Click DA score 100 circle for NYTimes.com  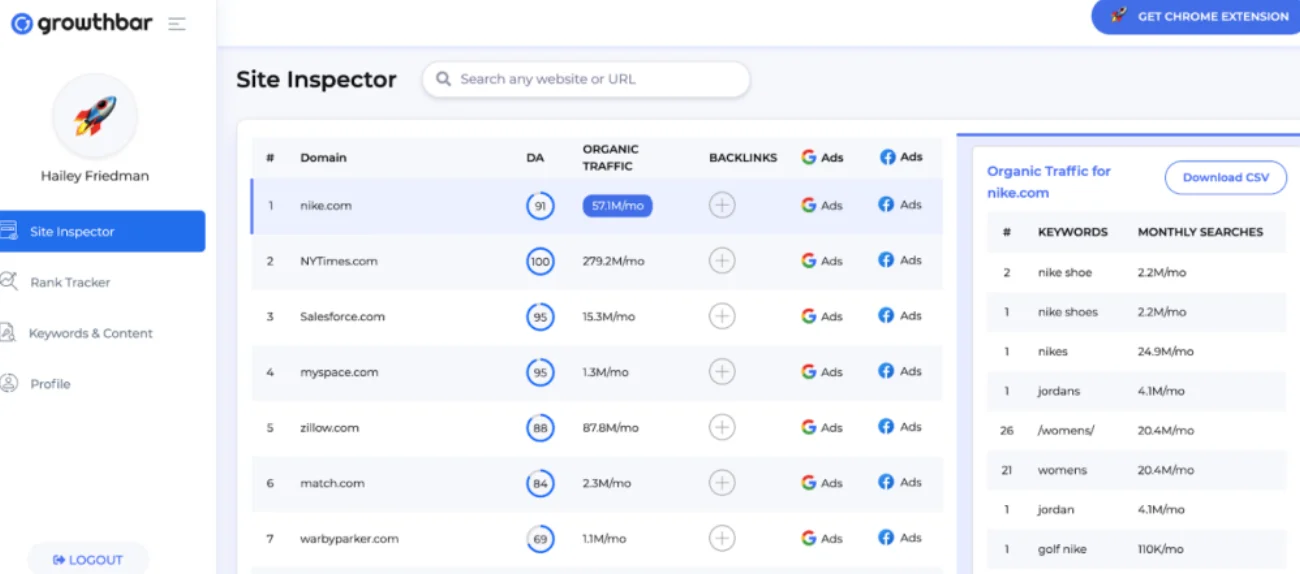click(540, 262)
